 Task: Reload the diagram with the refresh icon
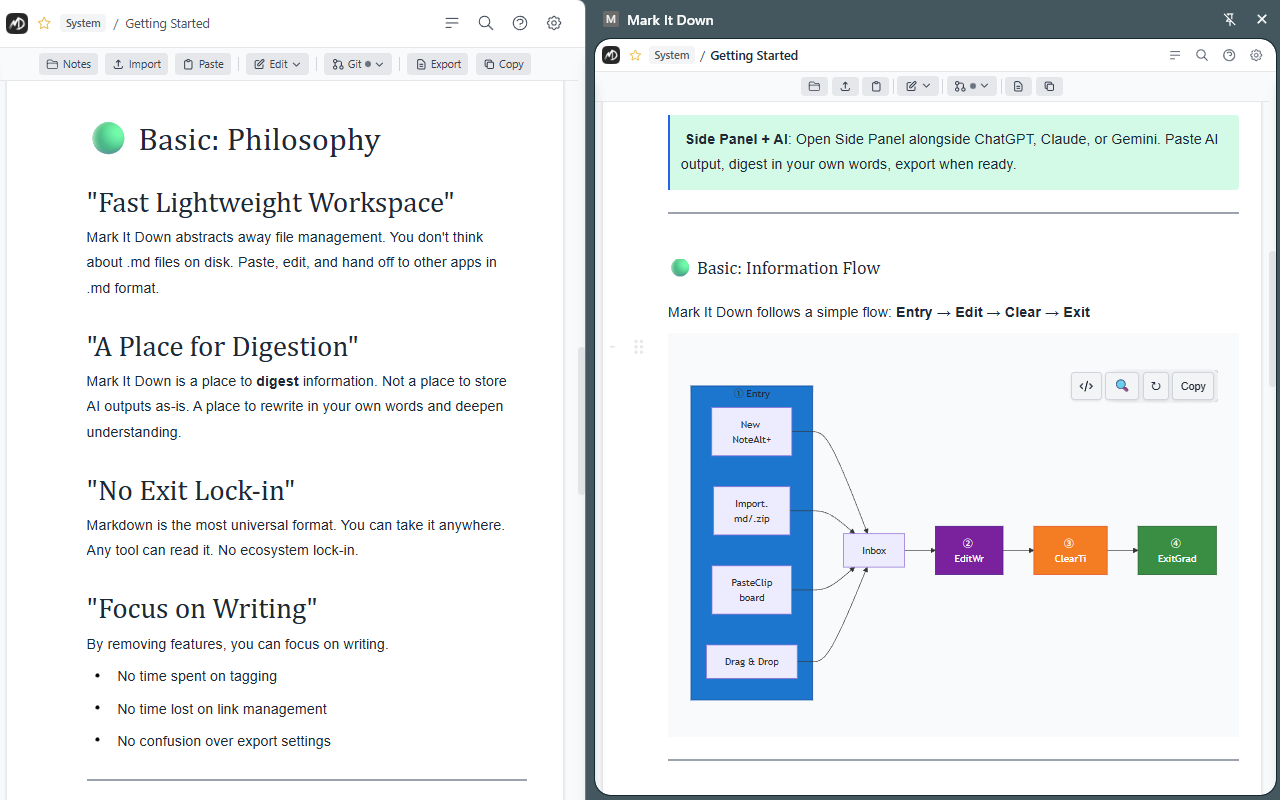[1156, 386]
